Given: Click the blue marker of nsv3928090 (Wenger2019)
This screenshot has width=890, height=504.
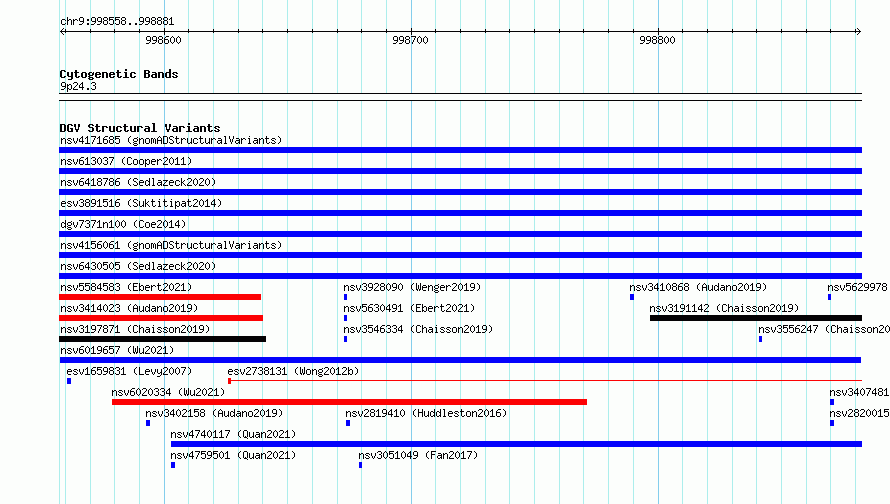Looking at the screenshot, I should click(346, 297).
